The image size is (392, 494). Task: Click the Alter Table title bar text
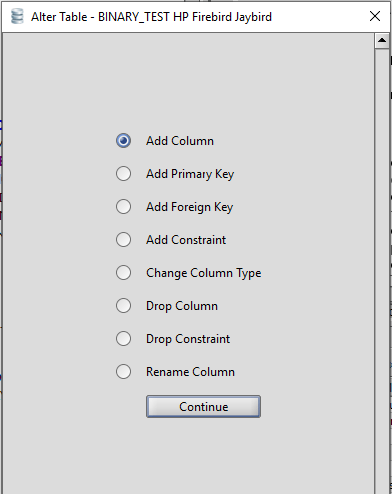point(151,17)
